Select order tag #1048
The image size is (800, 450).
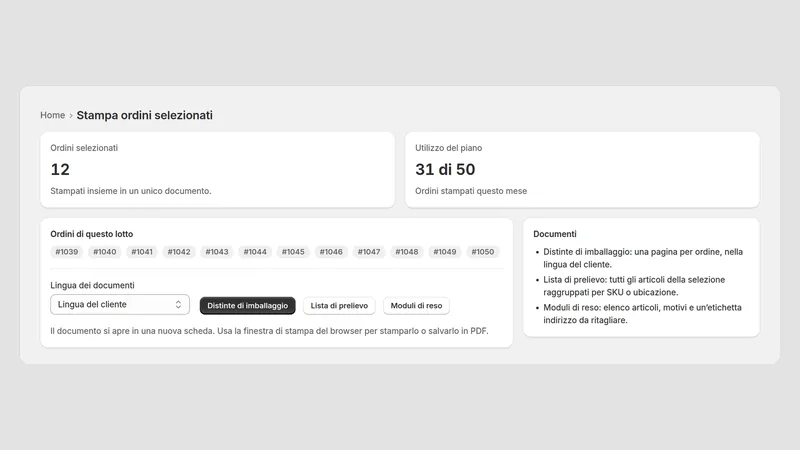coord(407,252)
